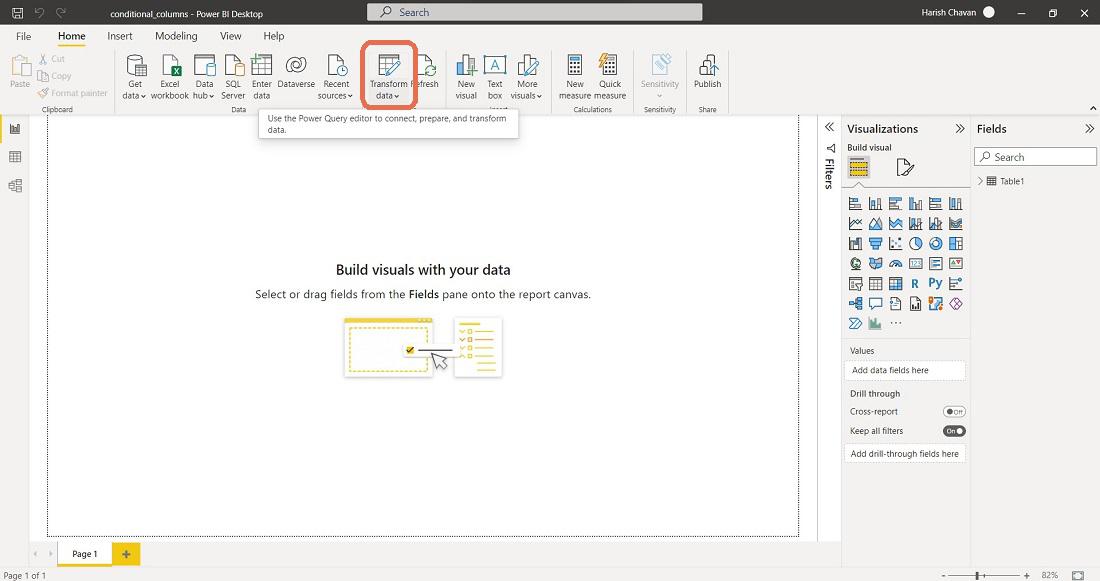Select the Pie chart visual
The image size is (1100, 581).
coord(915,243)
